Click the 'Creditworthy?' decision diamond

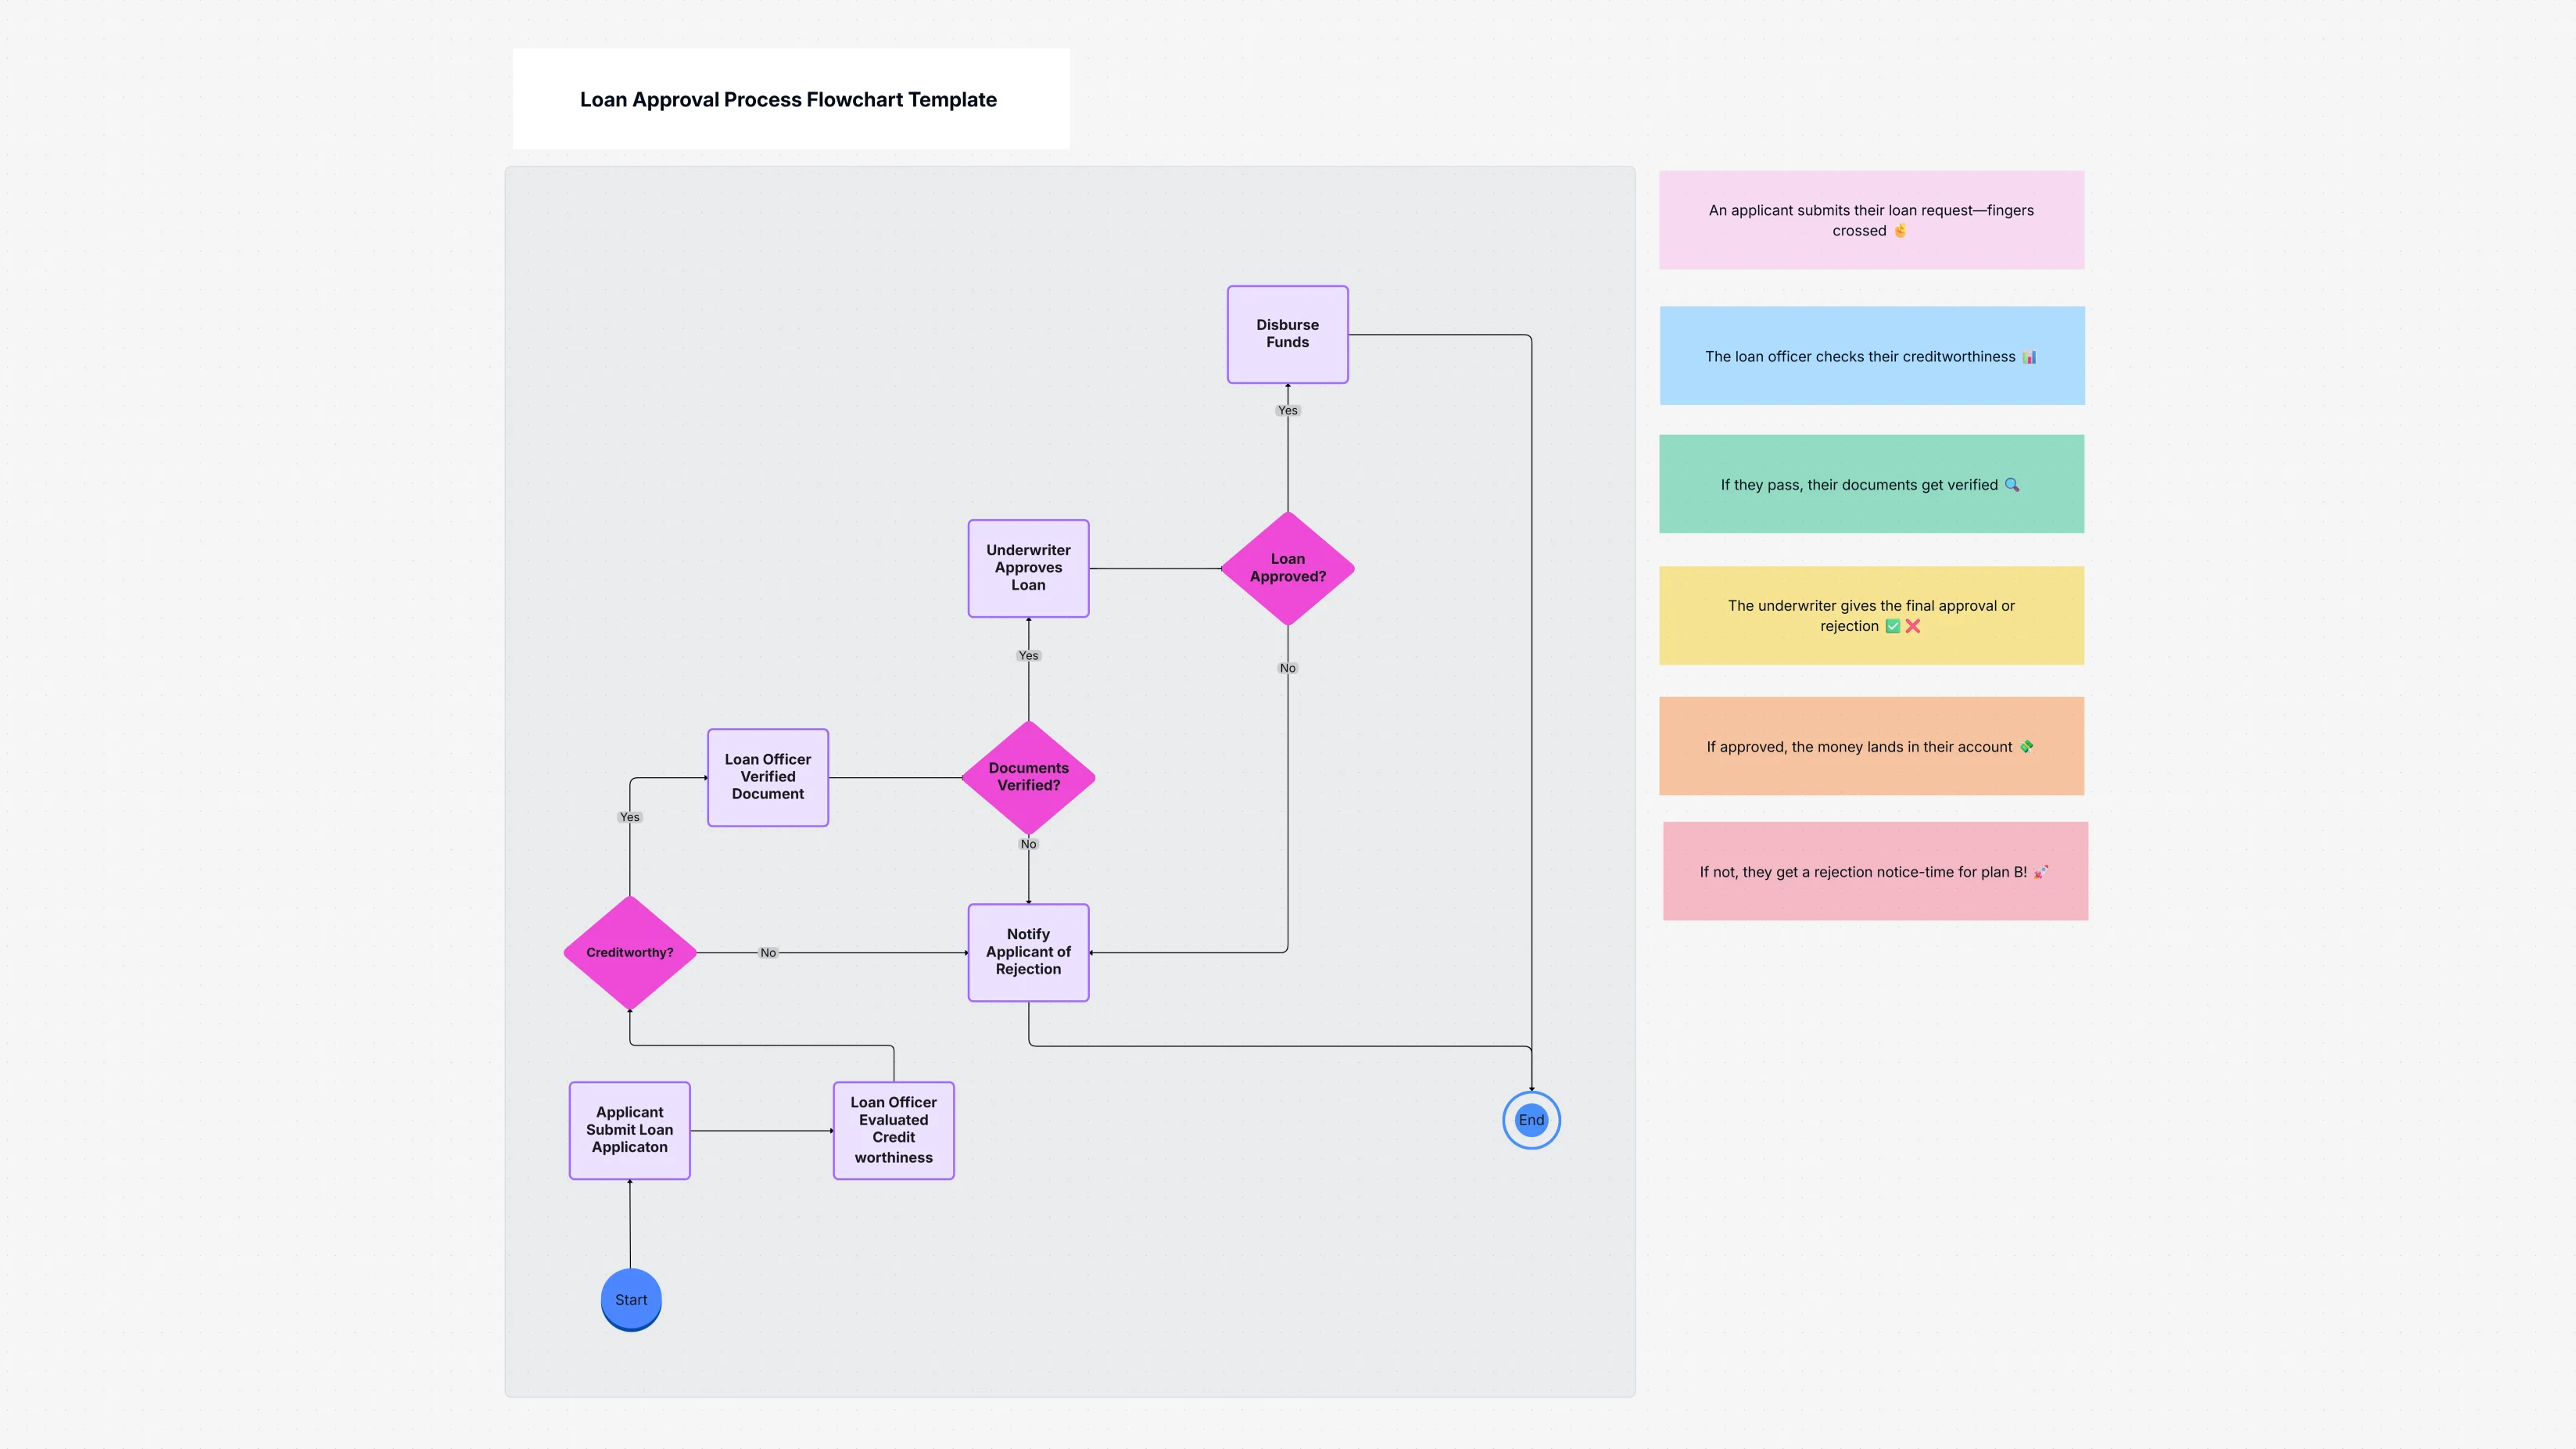pos(629,952)
